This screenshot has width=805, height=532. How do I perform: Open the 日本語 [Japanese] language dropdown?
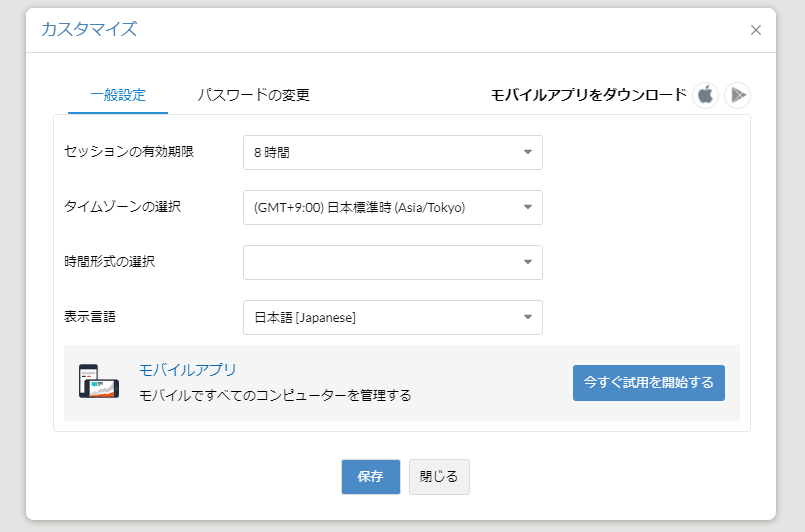tap(392, 317)
